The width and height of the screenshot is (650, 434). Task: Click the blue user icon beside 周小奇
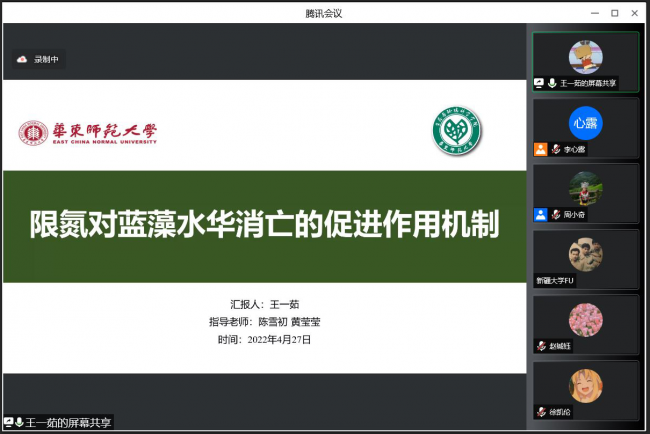[x=540, y=214]
